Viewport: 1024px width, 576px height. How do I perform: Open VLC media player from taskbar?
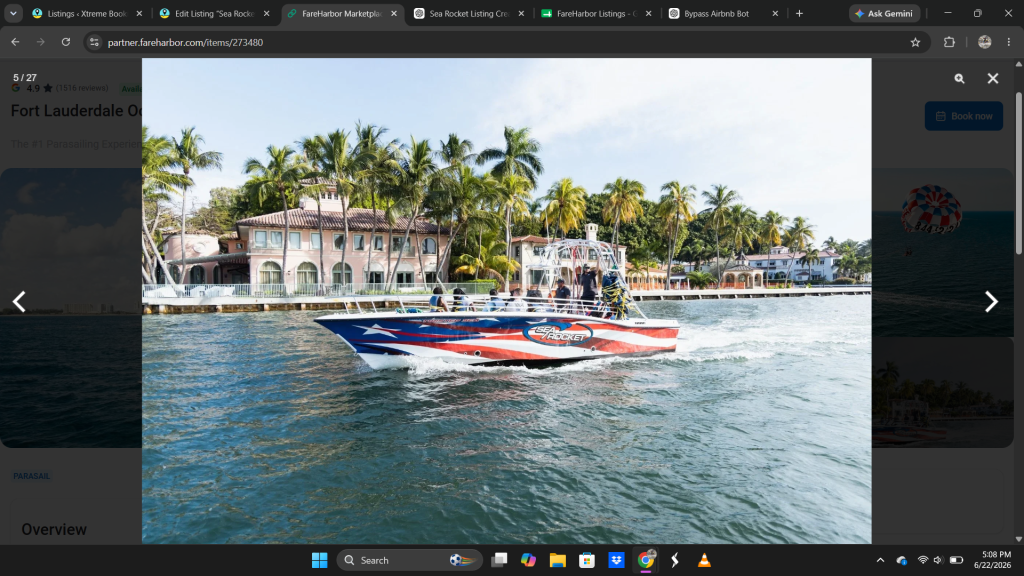click(704, 560)
